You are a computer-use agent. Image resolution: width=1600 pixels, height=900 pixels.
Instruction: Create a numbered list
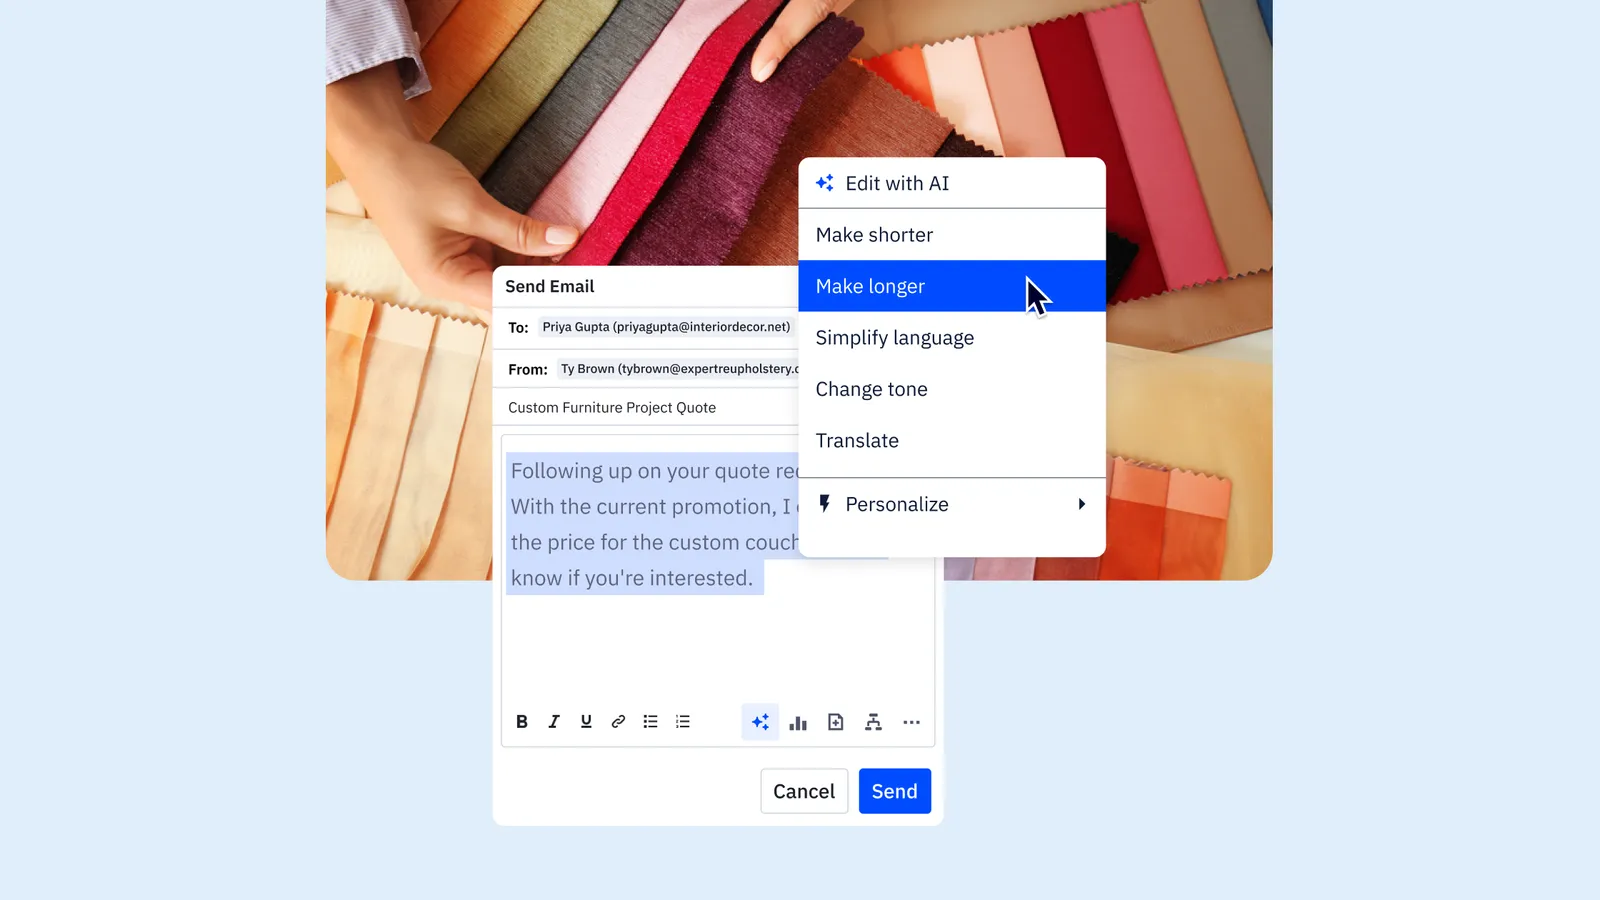(681, 721)
